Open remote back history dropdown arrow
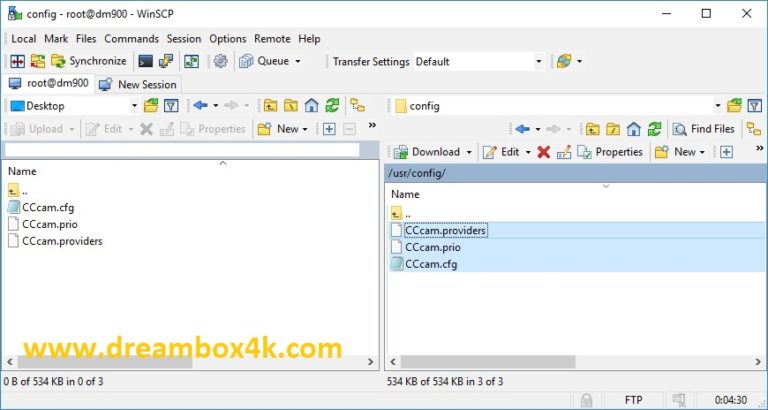The image size is (768, 410). (537, 129)
